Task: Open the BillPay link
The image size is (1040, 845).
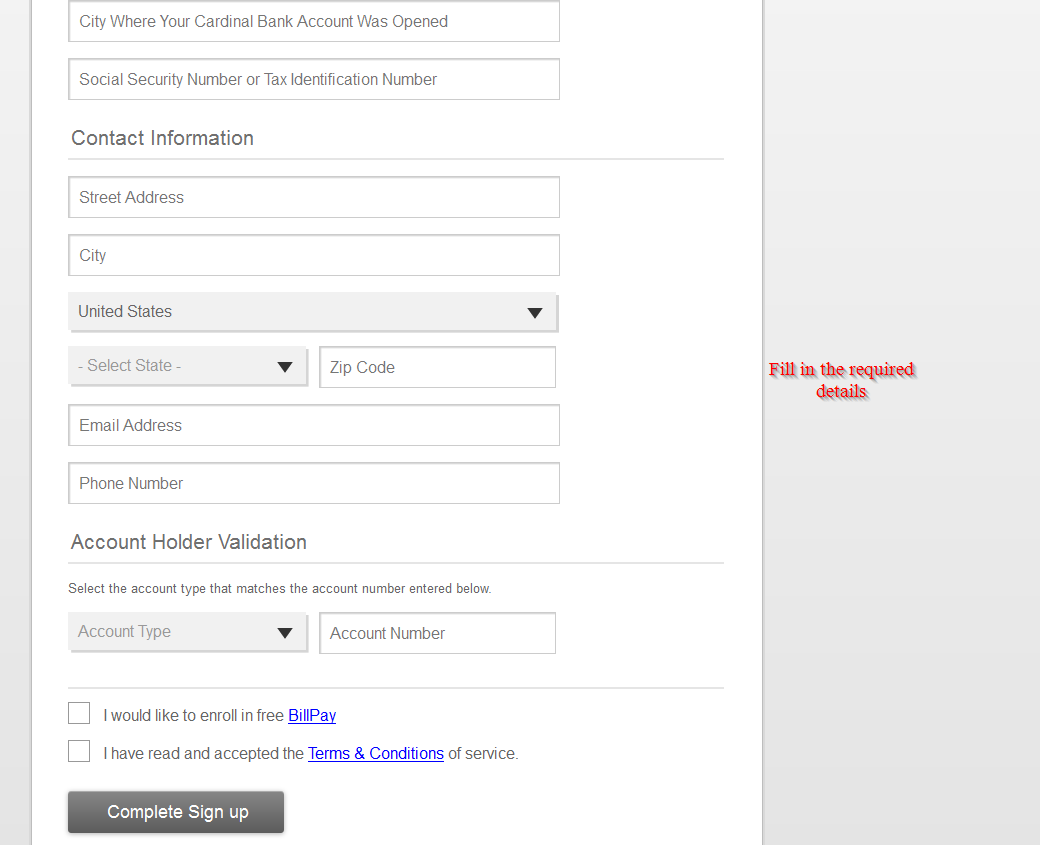Action: (312, 716)
